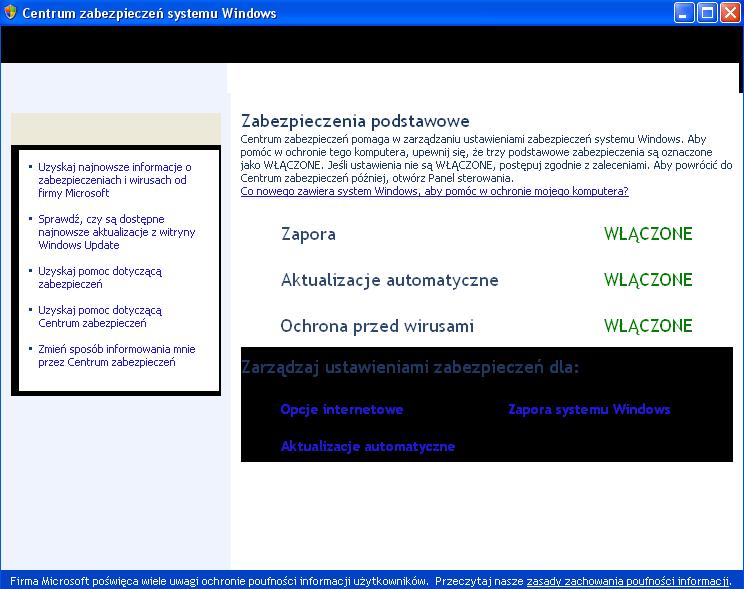Open 'Zmień sposób informowania mnie' link
Screen dimensions: 744x589
(x=117, y=355)
